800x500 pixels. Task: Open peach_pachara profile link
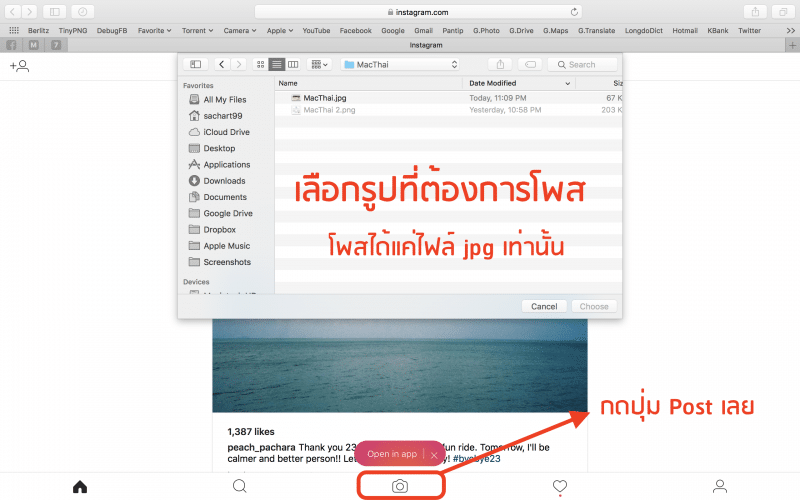(261, 447)
